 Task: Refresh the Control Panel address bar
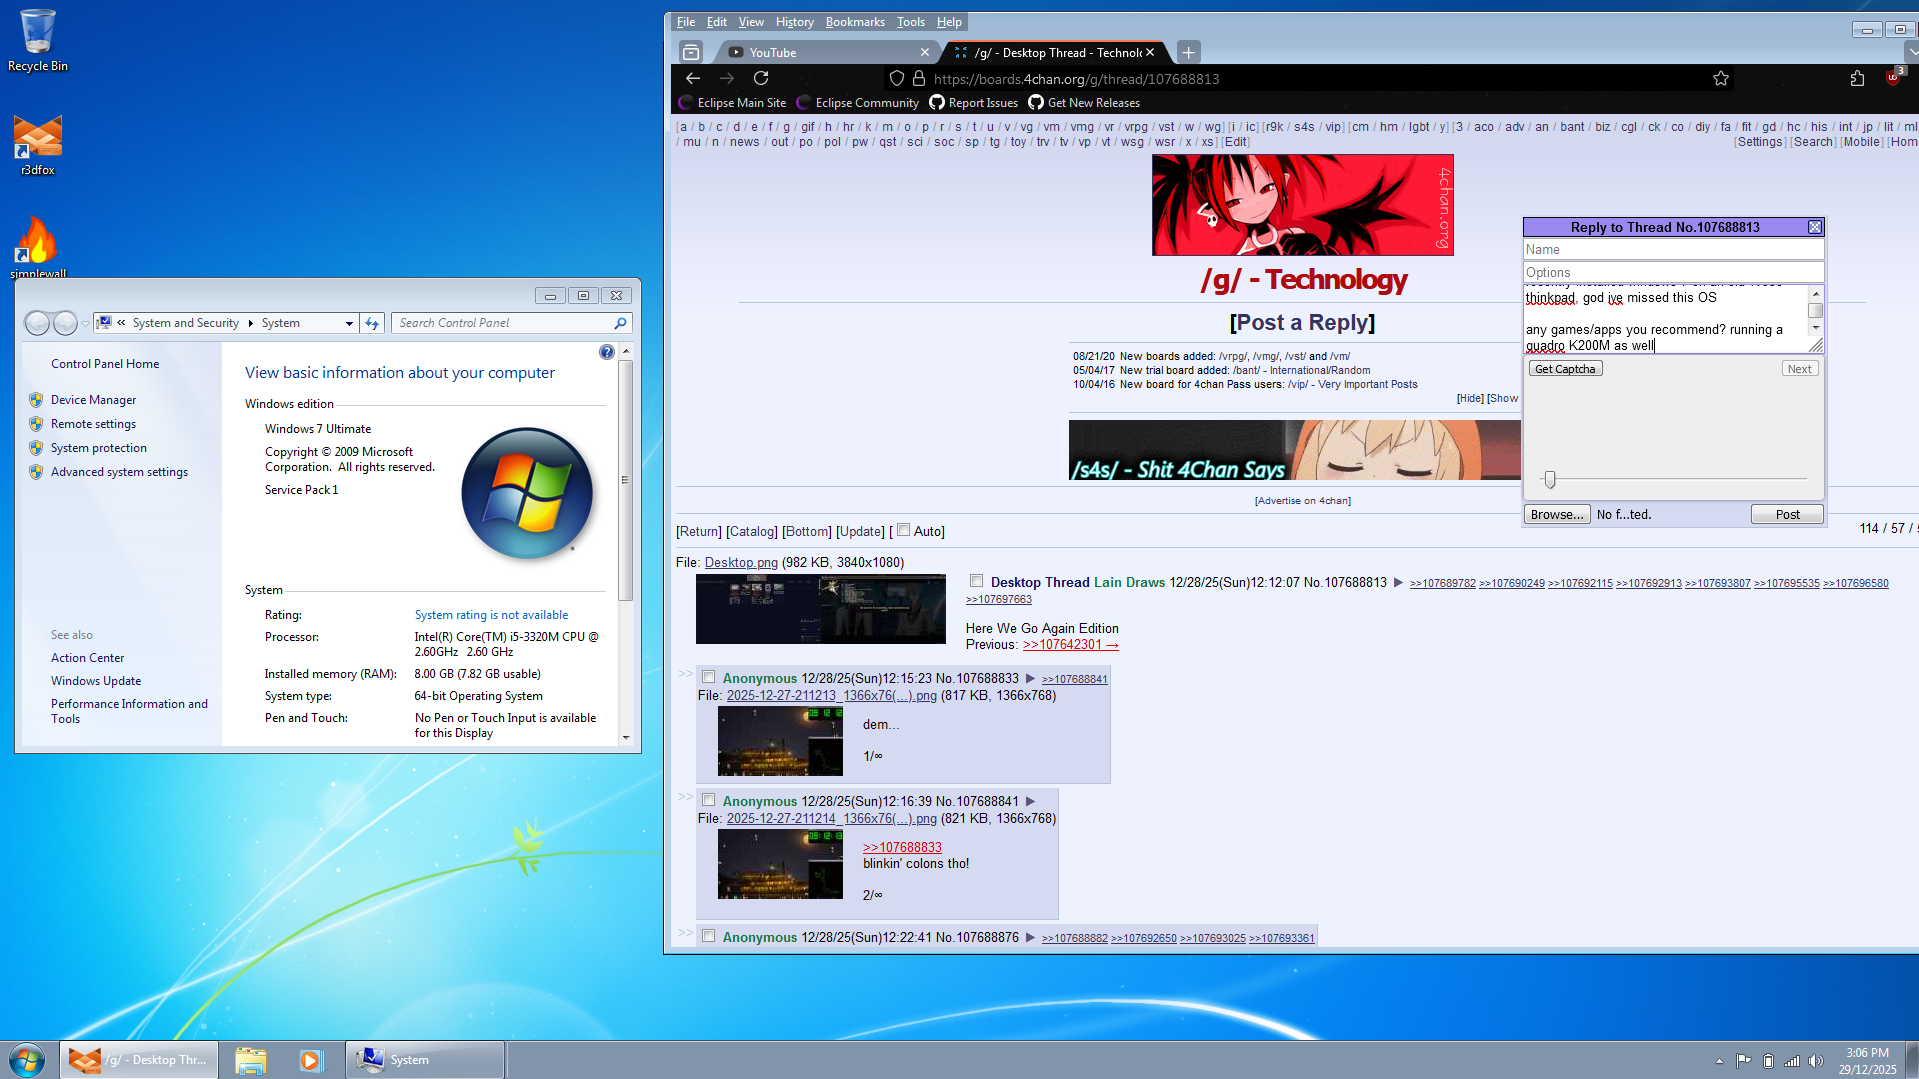tap(372, 323)
